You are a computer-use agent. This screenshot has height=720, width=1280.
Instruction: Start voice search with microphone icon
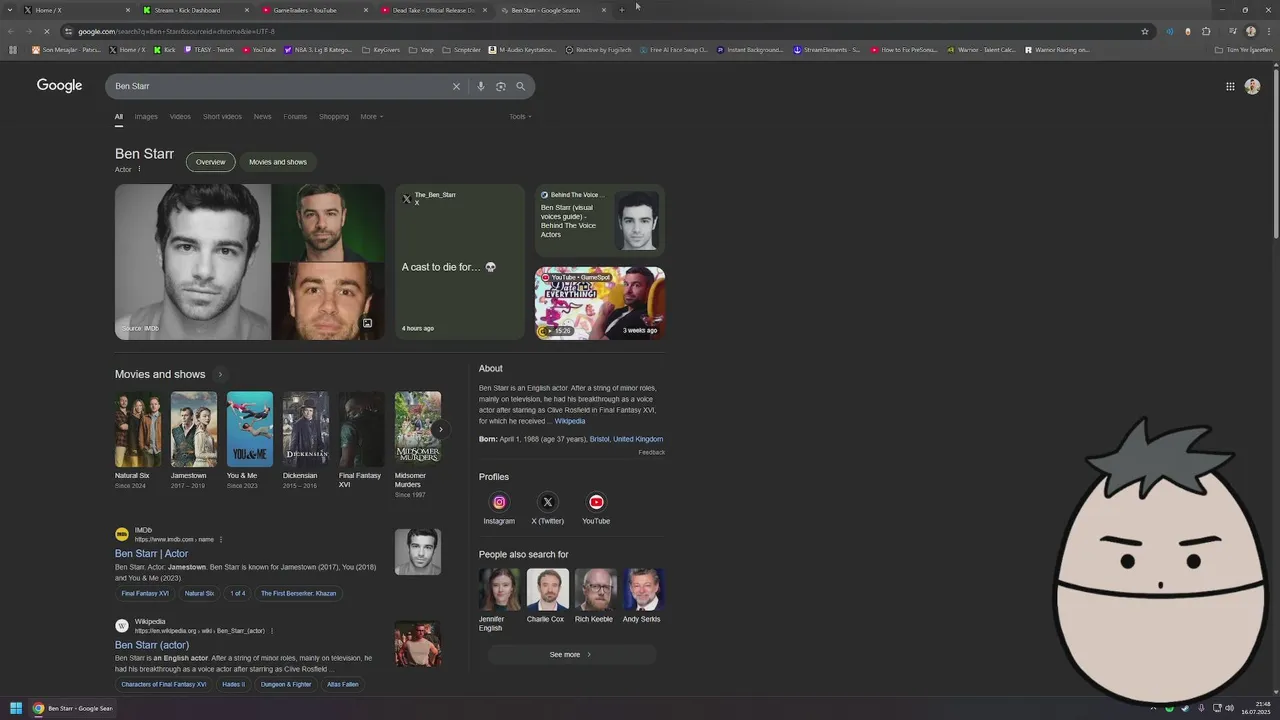tap(481, 86)
